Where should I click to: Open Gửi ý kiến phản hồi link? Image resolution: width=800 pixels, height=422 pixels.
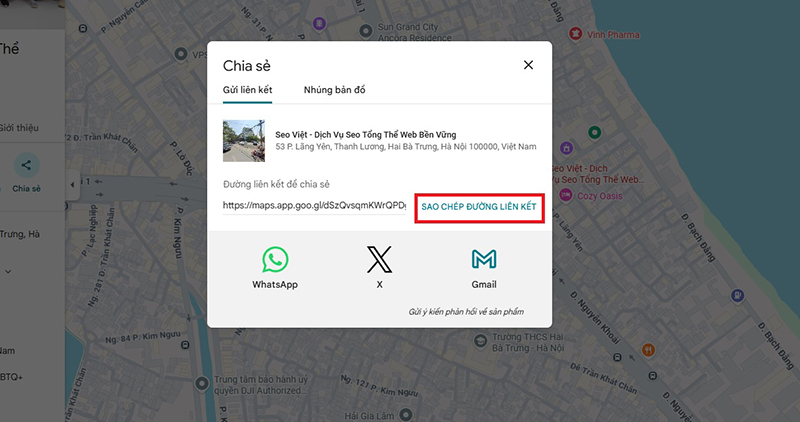click(x=466, y=312)
